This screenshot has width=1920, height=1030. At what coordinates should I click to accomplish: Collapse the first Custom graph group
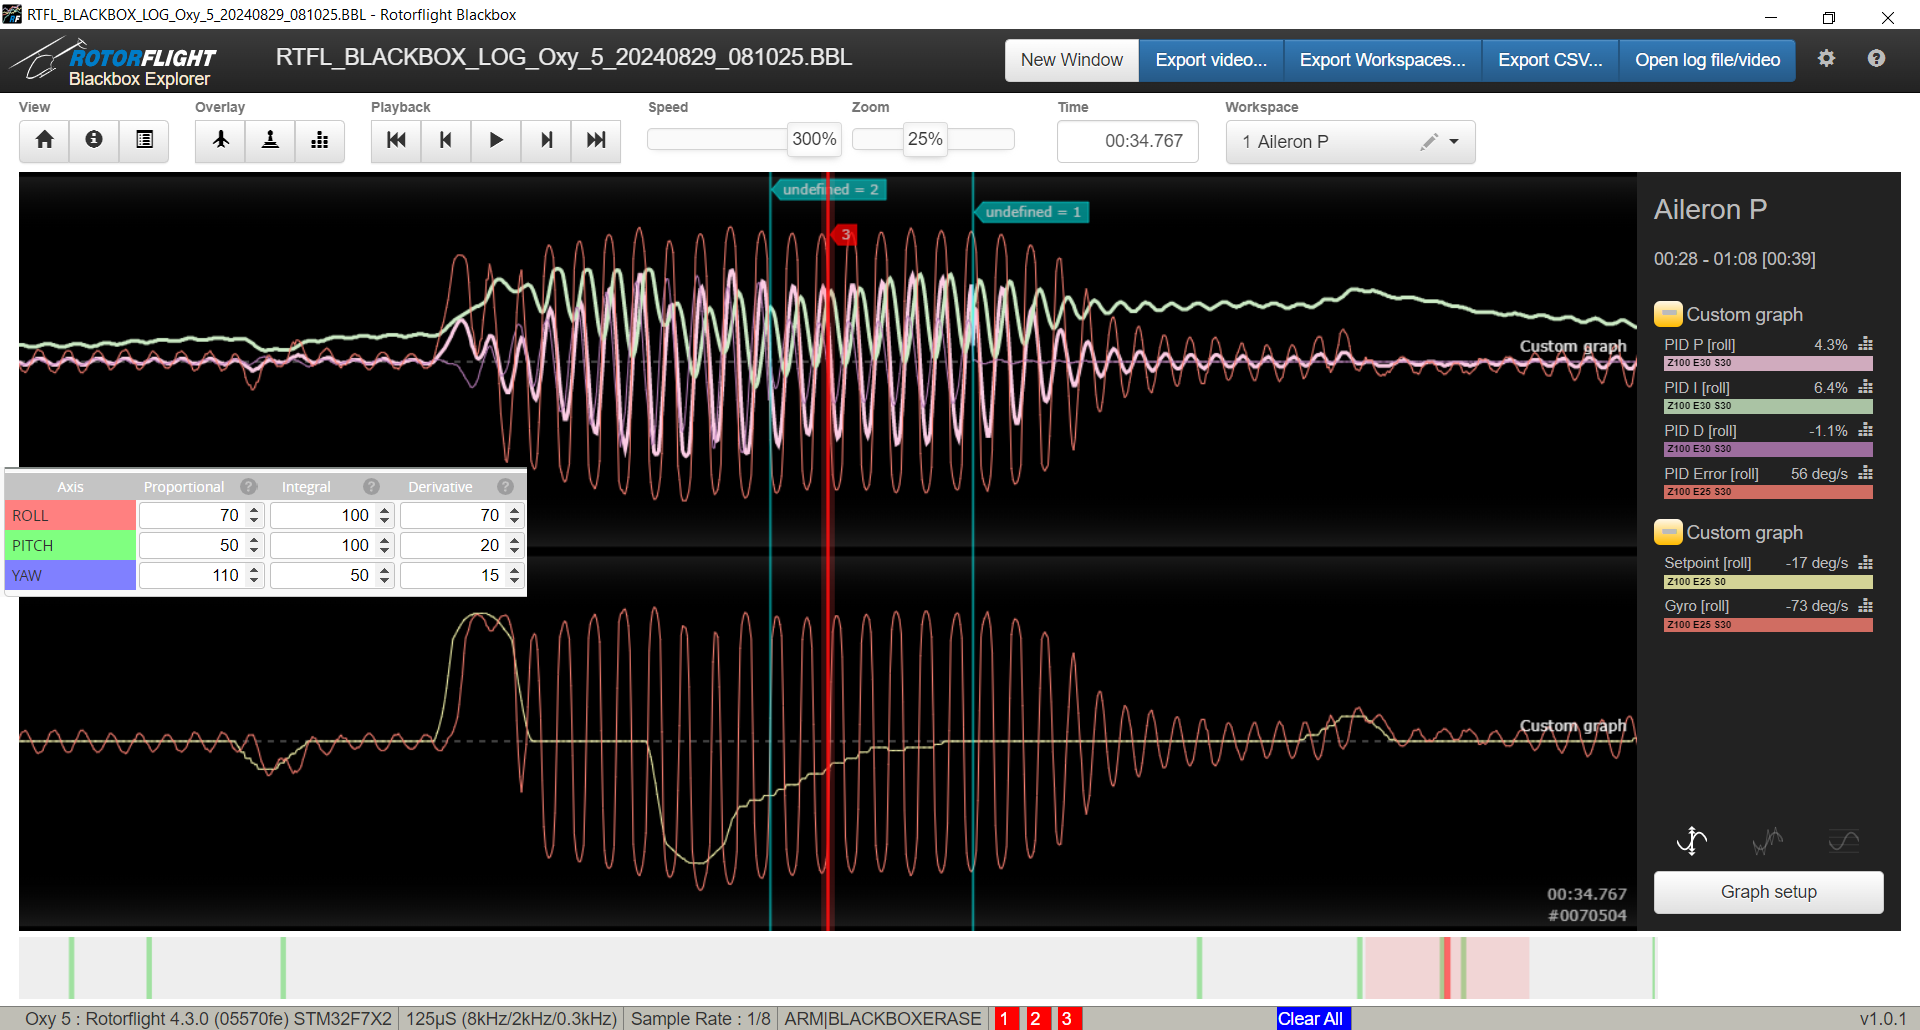pos(1667,314)
